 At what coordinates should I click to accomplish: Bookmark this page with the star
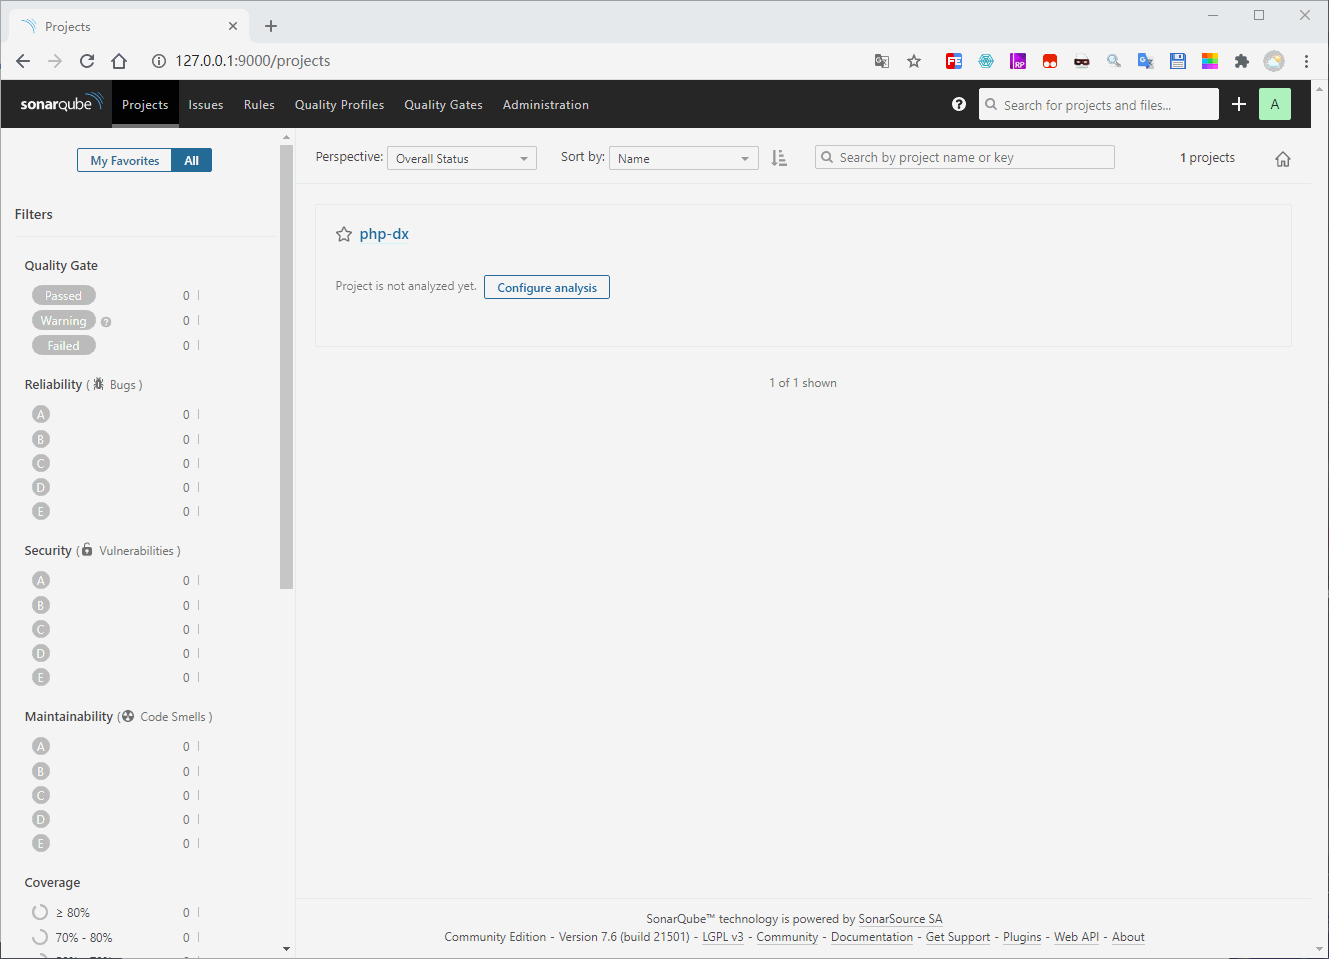pyautogui.click(x=914, y=61)
